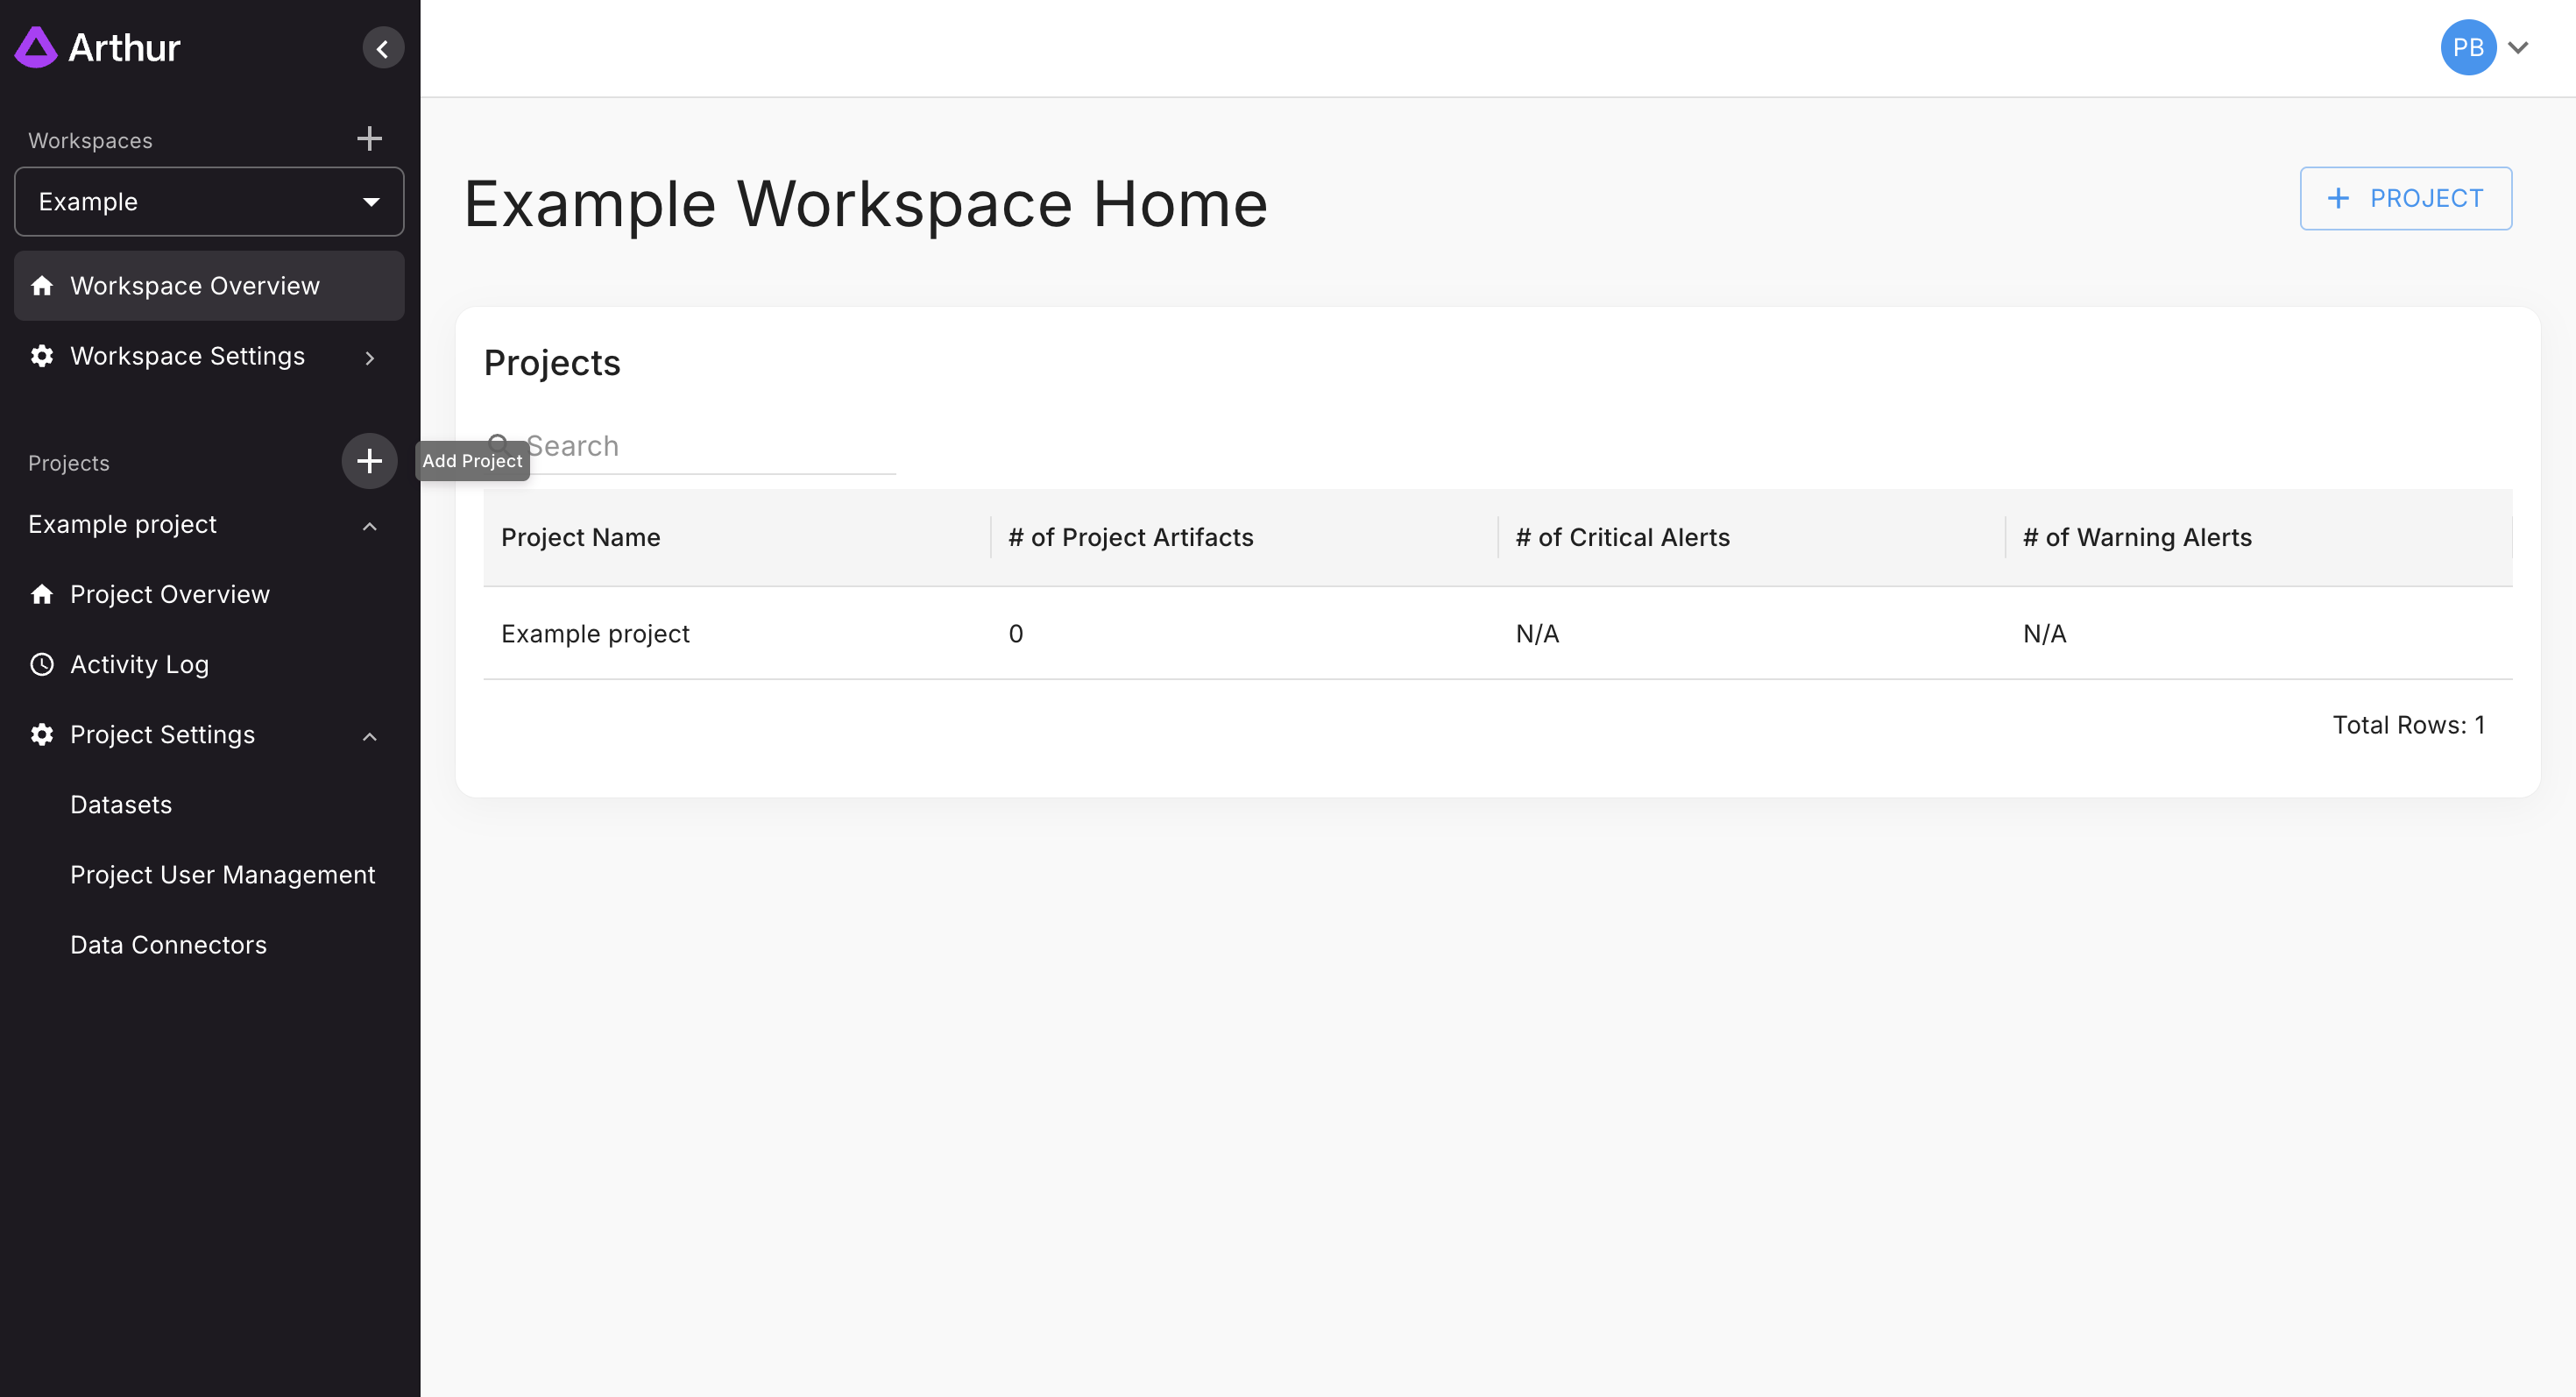
Task: Click the Workspace Settings gear icon
Action: (42, 356)
